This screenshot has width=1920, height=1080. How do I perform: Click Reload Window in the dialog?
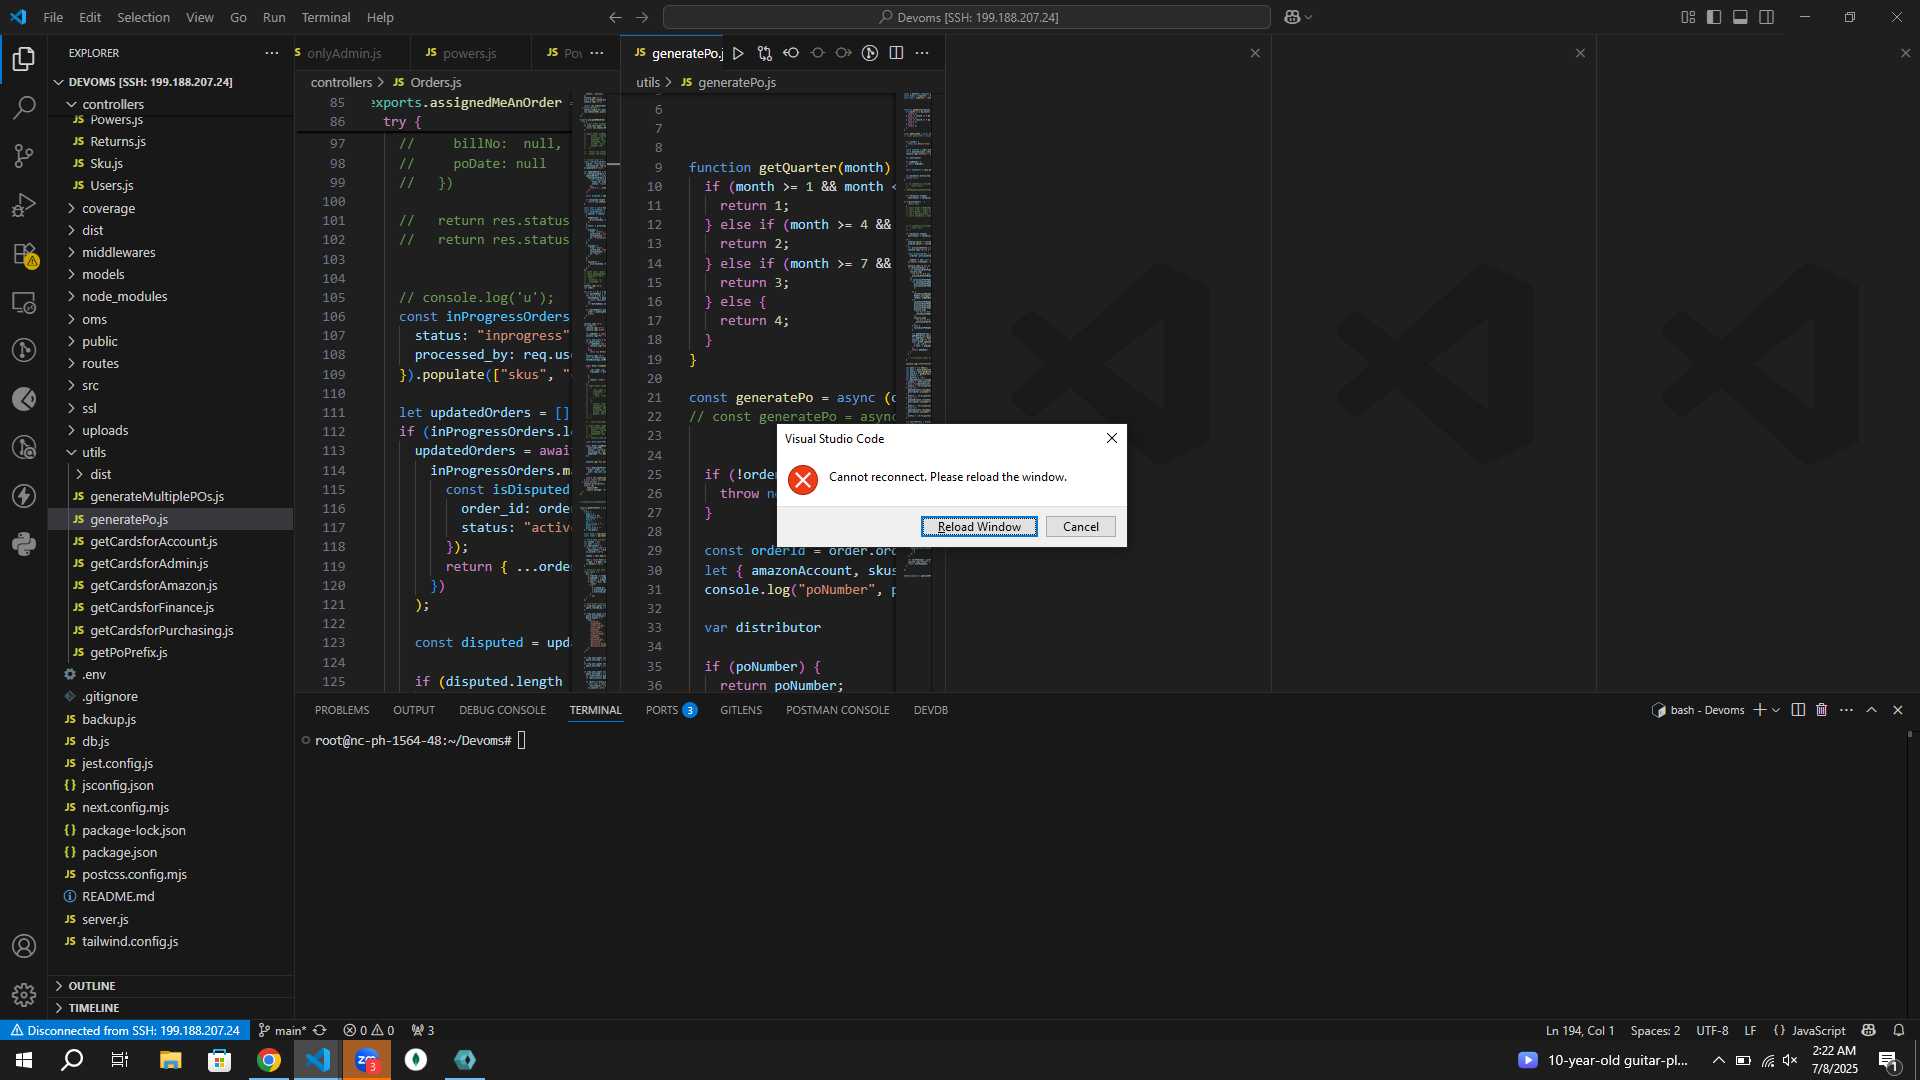979,527
